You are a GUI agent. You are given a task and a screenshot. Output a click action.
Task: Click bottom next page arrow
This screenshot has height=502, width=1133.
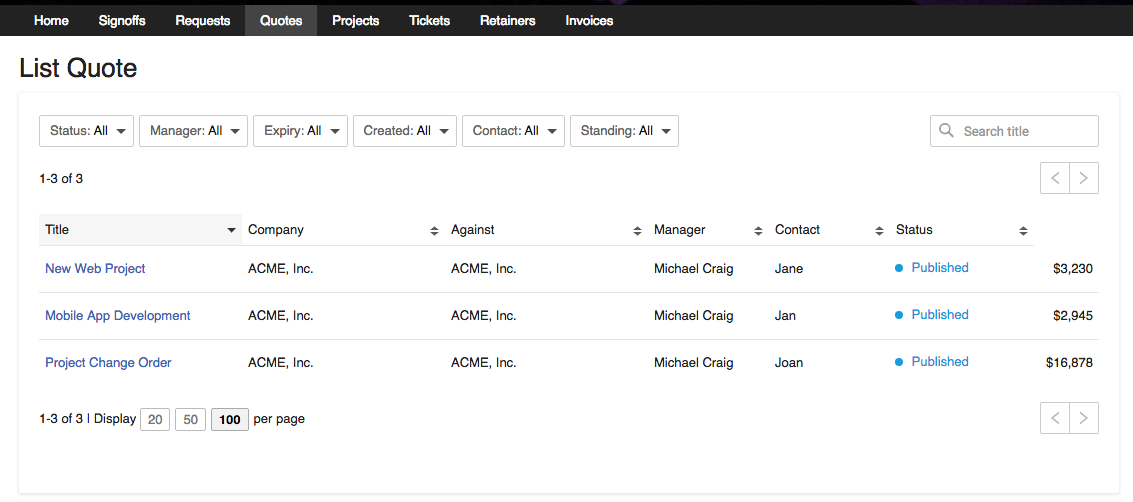coord(1084,418)
